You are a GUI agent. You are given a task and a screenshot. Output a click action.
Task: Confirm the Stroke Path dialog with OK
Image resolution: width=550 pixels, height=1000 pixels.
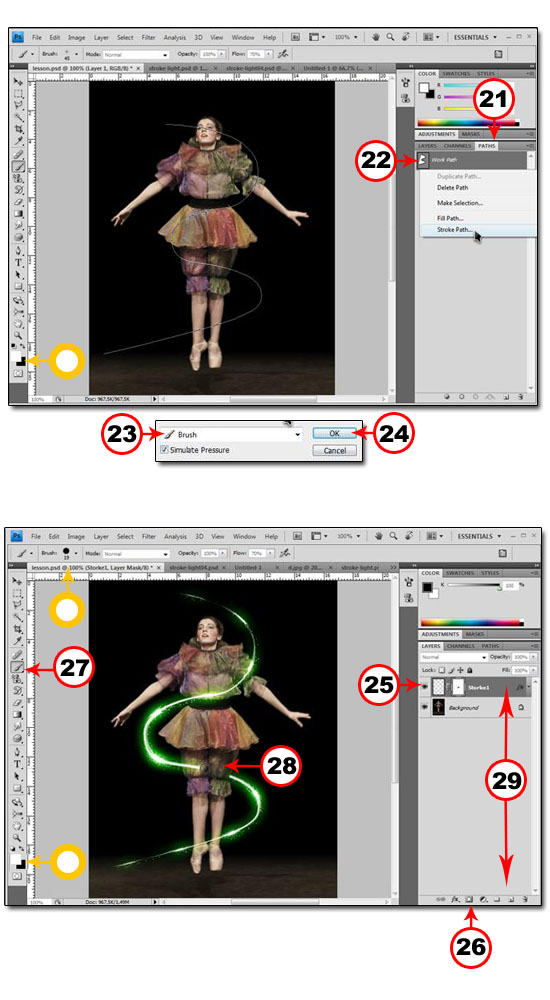tap(334, 433)
